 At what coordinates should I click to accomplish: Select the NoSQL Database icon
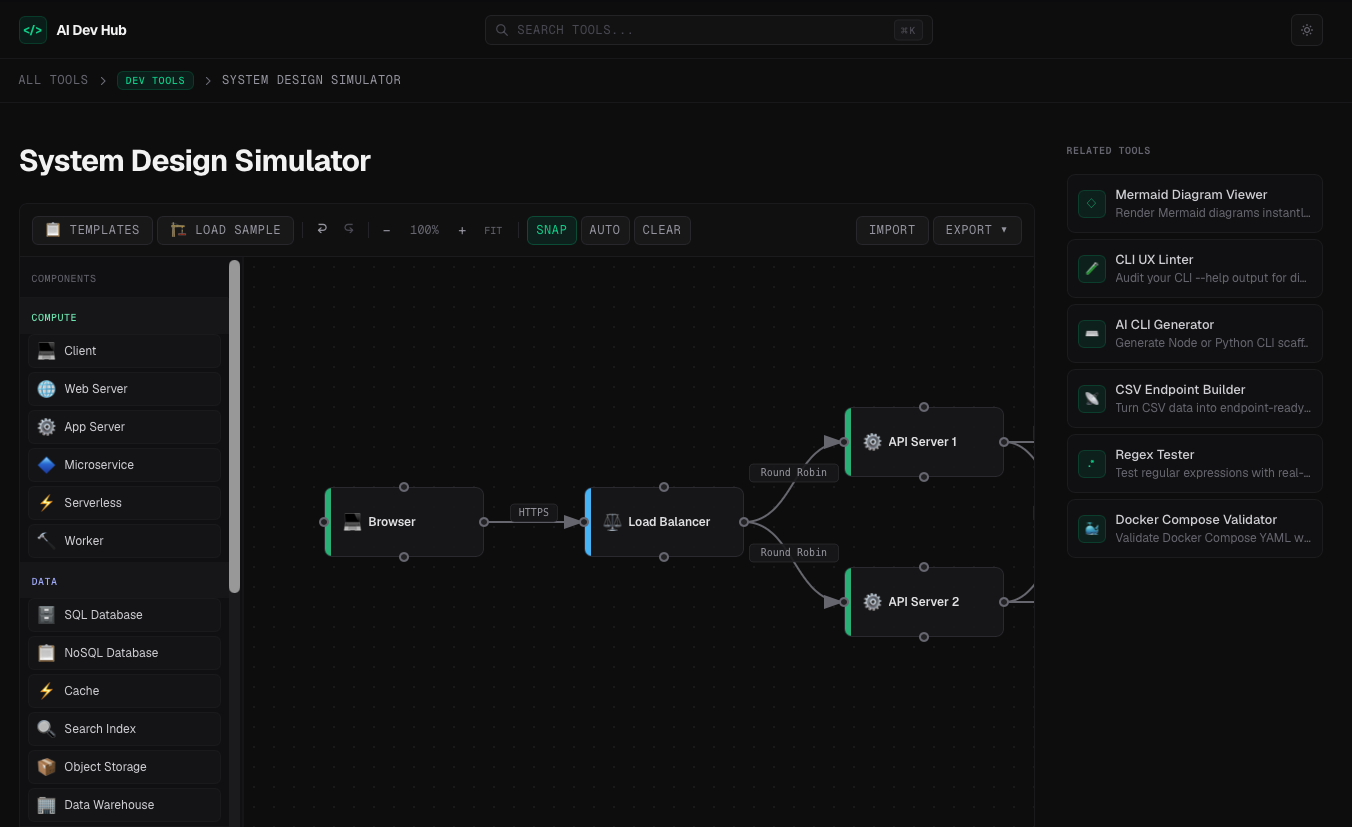click(46, 653)
